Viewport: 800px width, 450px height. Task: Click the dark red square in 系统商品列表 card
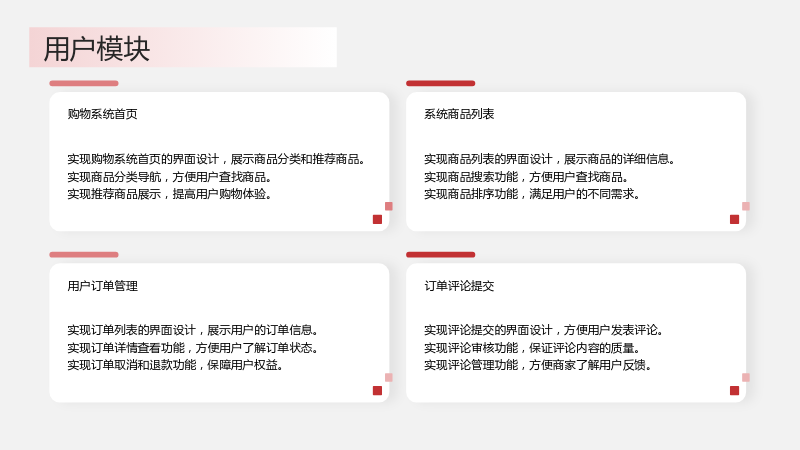tap(735, 219)
